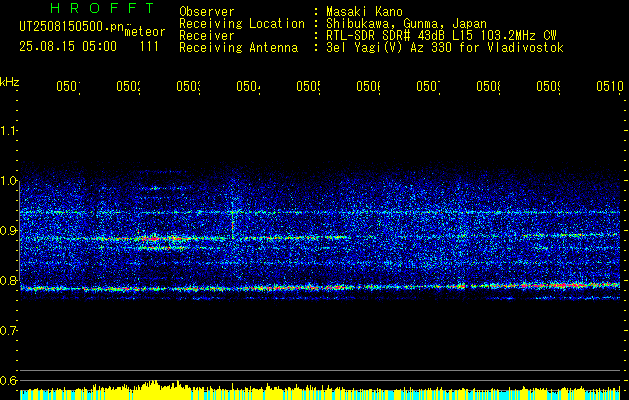629x400 pixels.
Task: Select the UT2508150500.pn filename text
Action: [x=71, y=27]
